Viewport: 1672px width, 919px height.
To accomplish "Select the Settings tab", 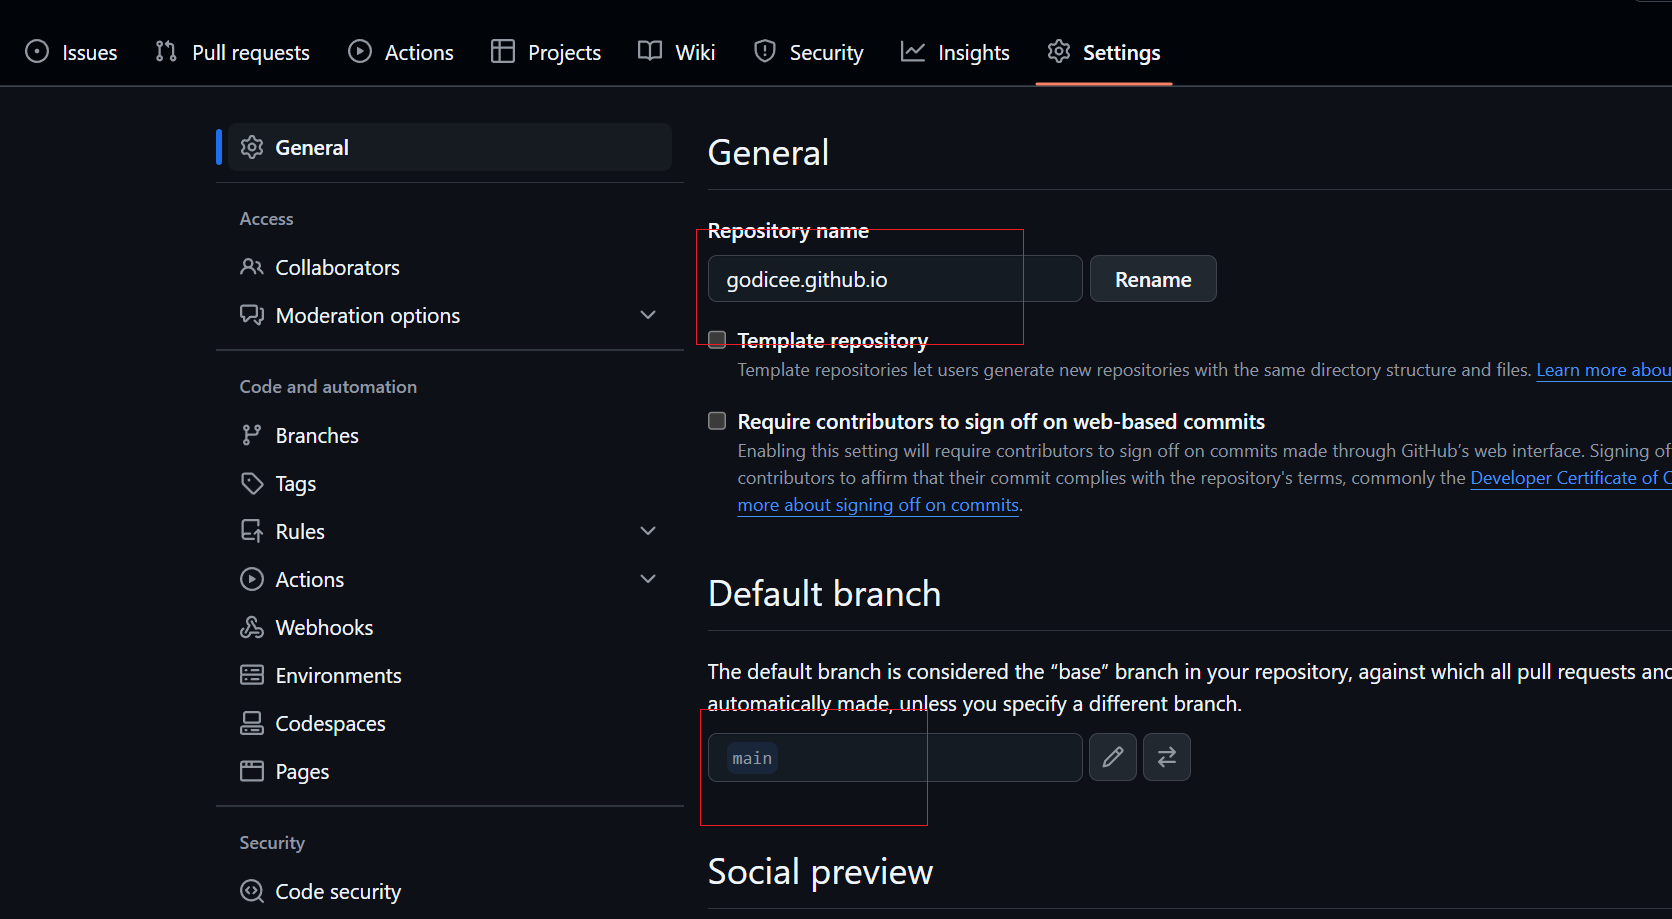I will (1104, 52).
